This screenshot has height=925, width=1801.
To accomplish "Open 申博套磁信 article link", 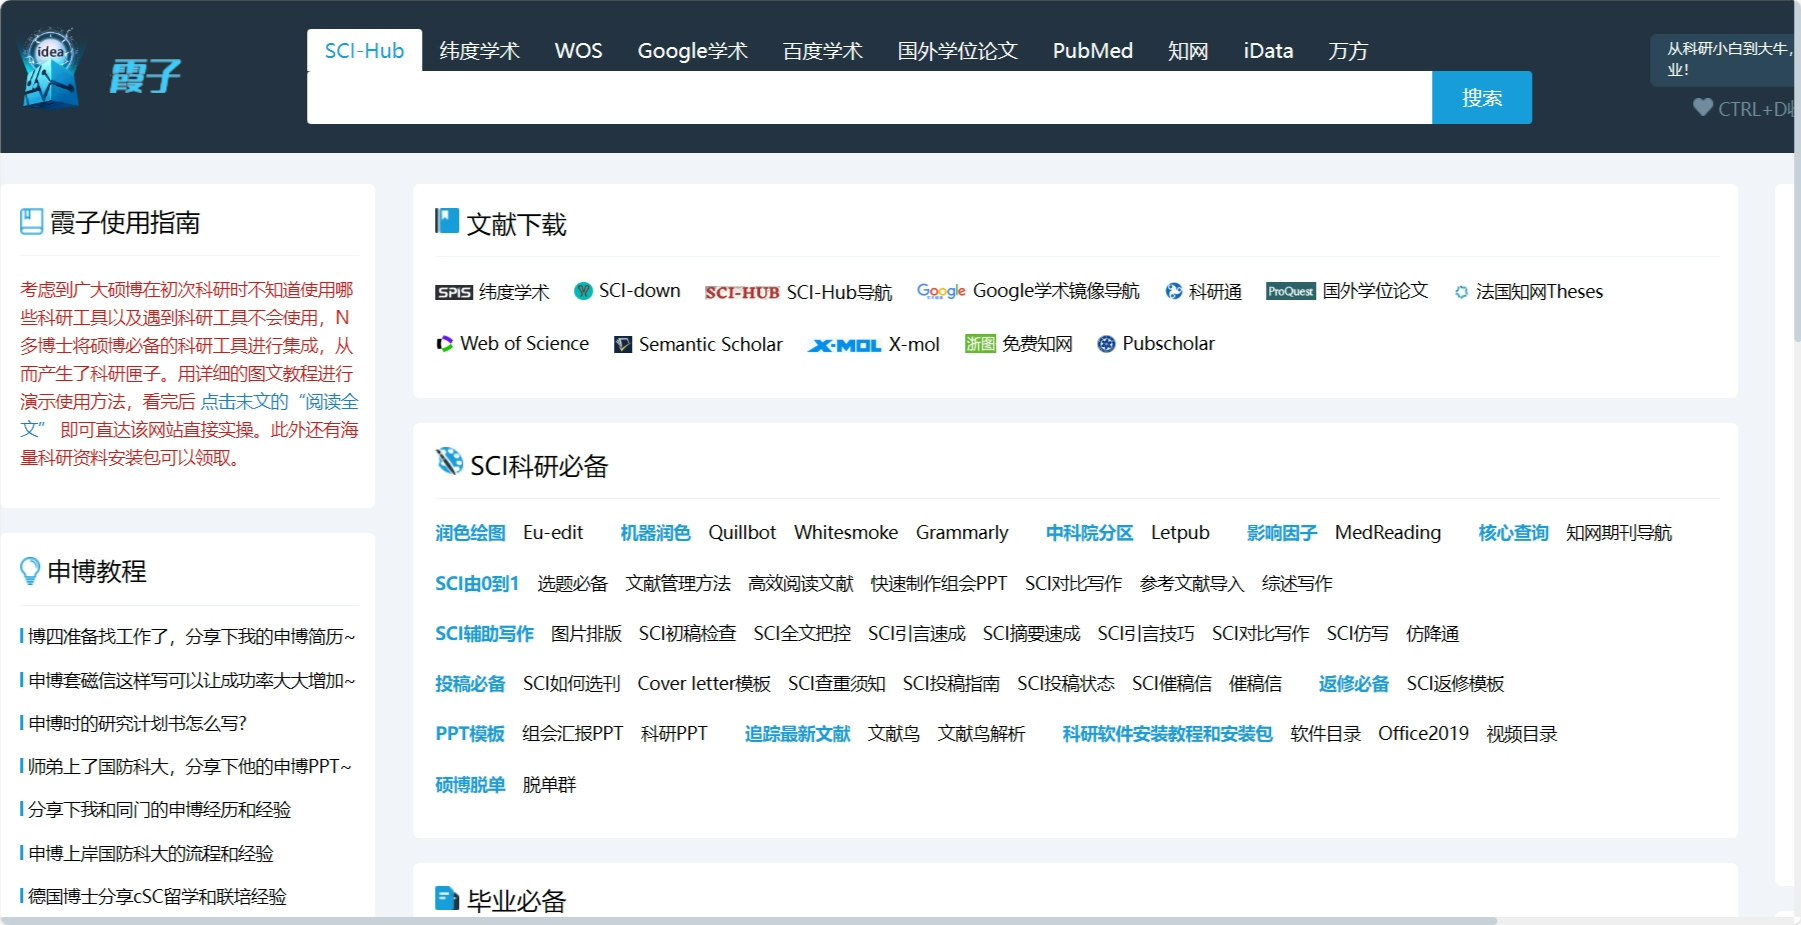I will point(190,680).
